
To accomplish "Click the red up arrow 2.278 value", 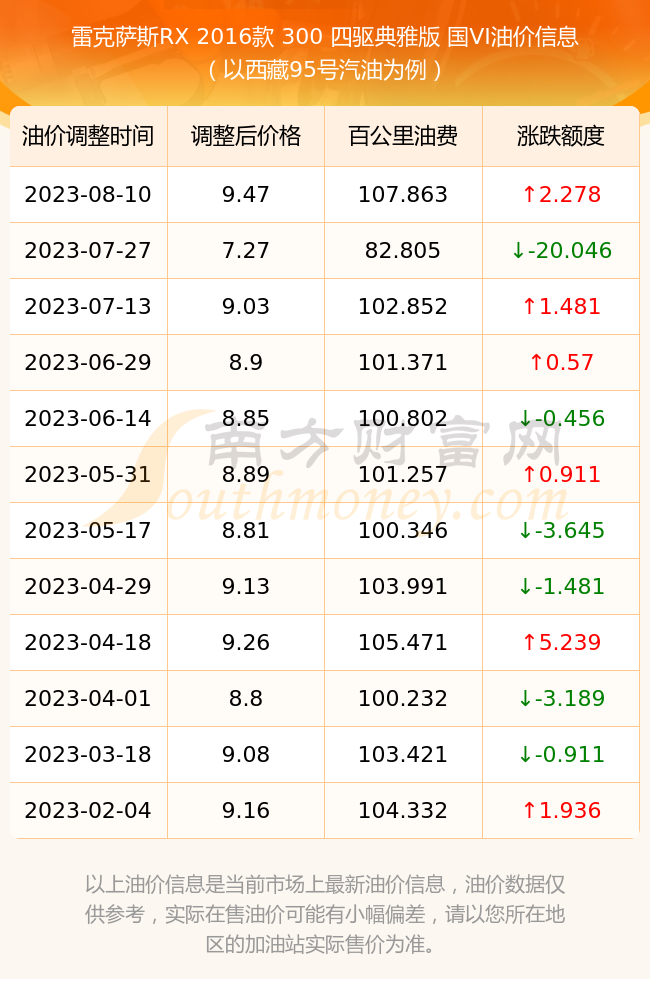I will (x=561, y=195).
